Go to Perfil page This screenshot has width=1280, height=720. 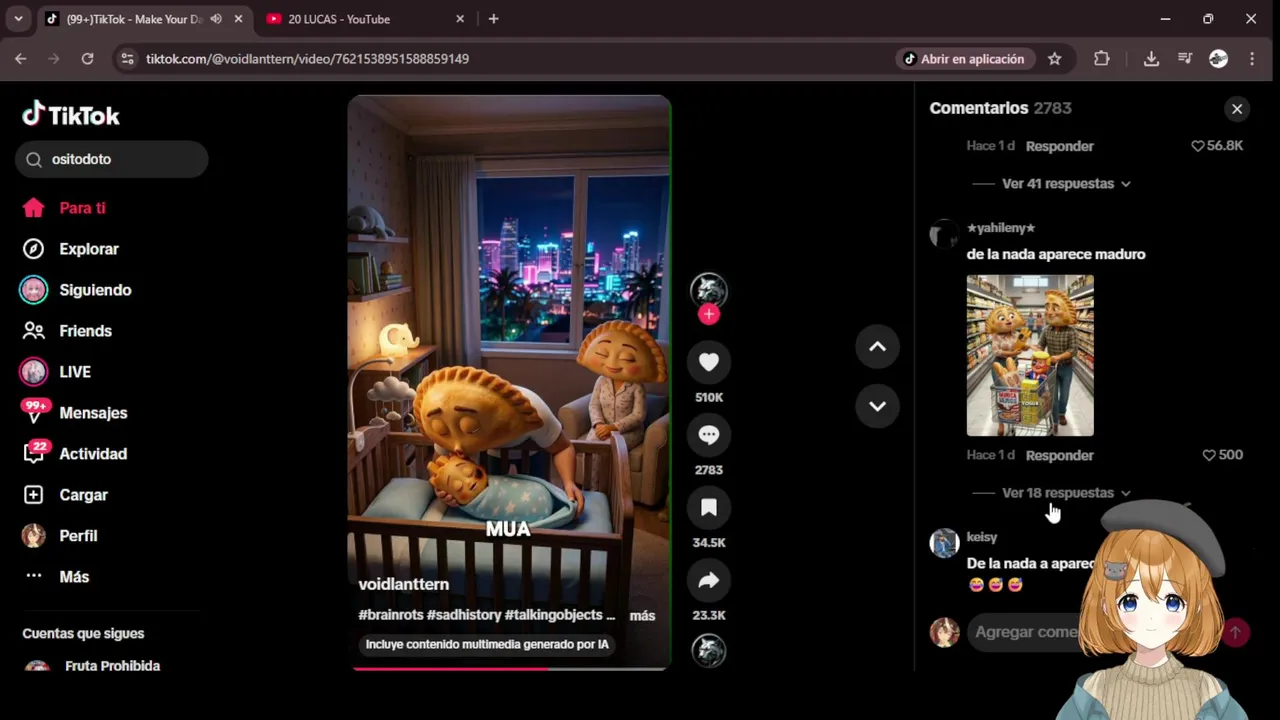(60, 536)
